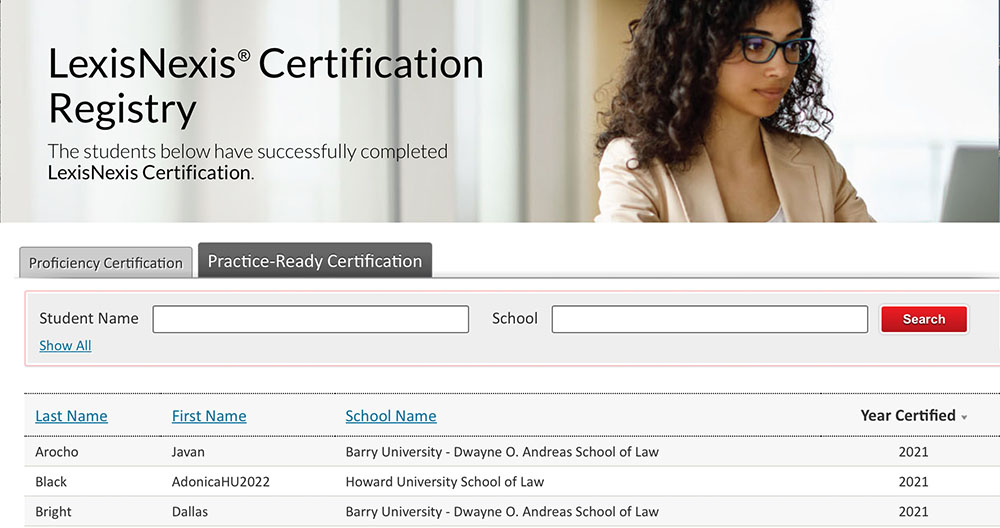Select the last name Arocho

[57, 452]
